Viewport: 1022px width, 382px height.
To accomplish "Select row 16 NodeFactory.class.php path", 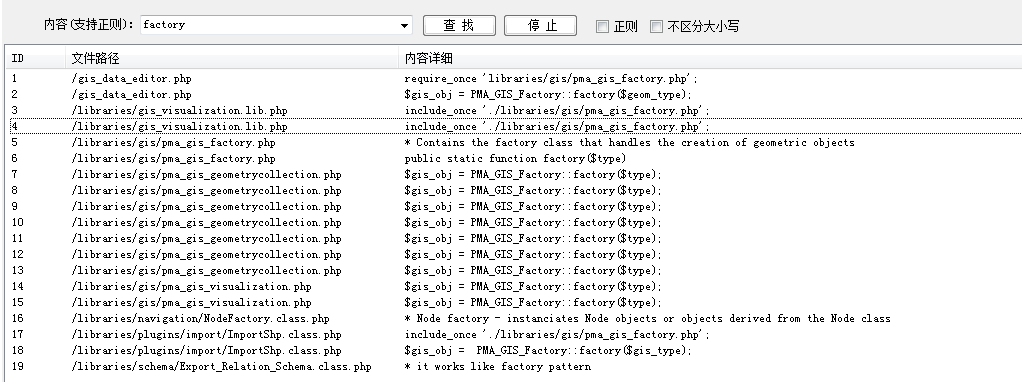I will [x=201, y=319].
